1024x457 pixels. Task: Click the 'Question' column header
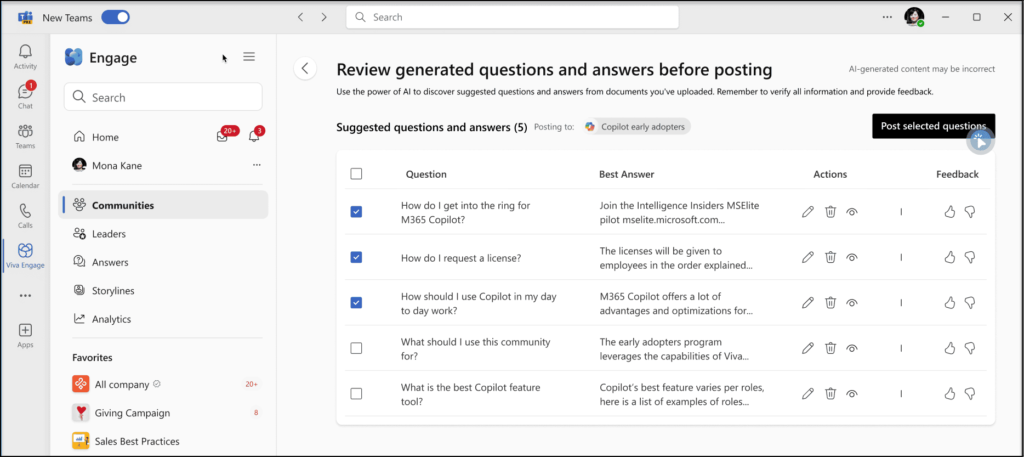(x=426, y=174)
